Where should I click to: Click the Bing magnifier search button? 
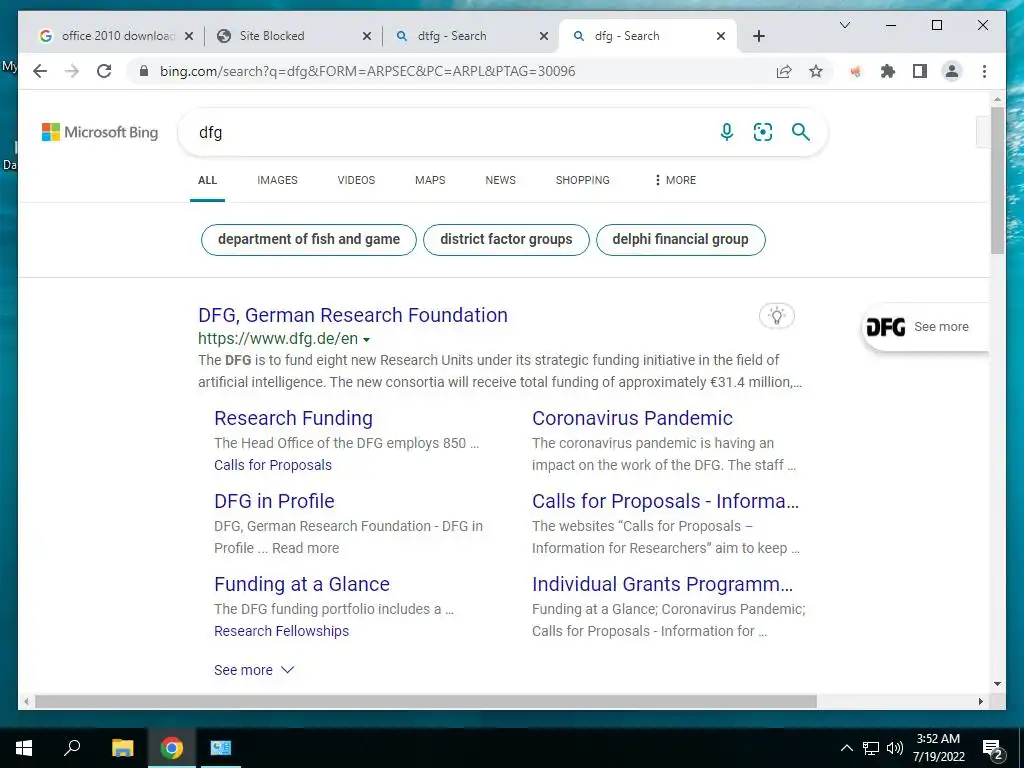(x=801, y=132)
